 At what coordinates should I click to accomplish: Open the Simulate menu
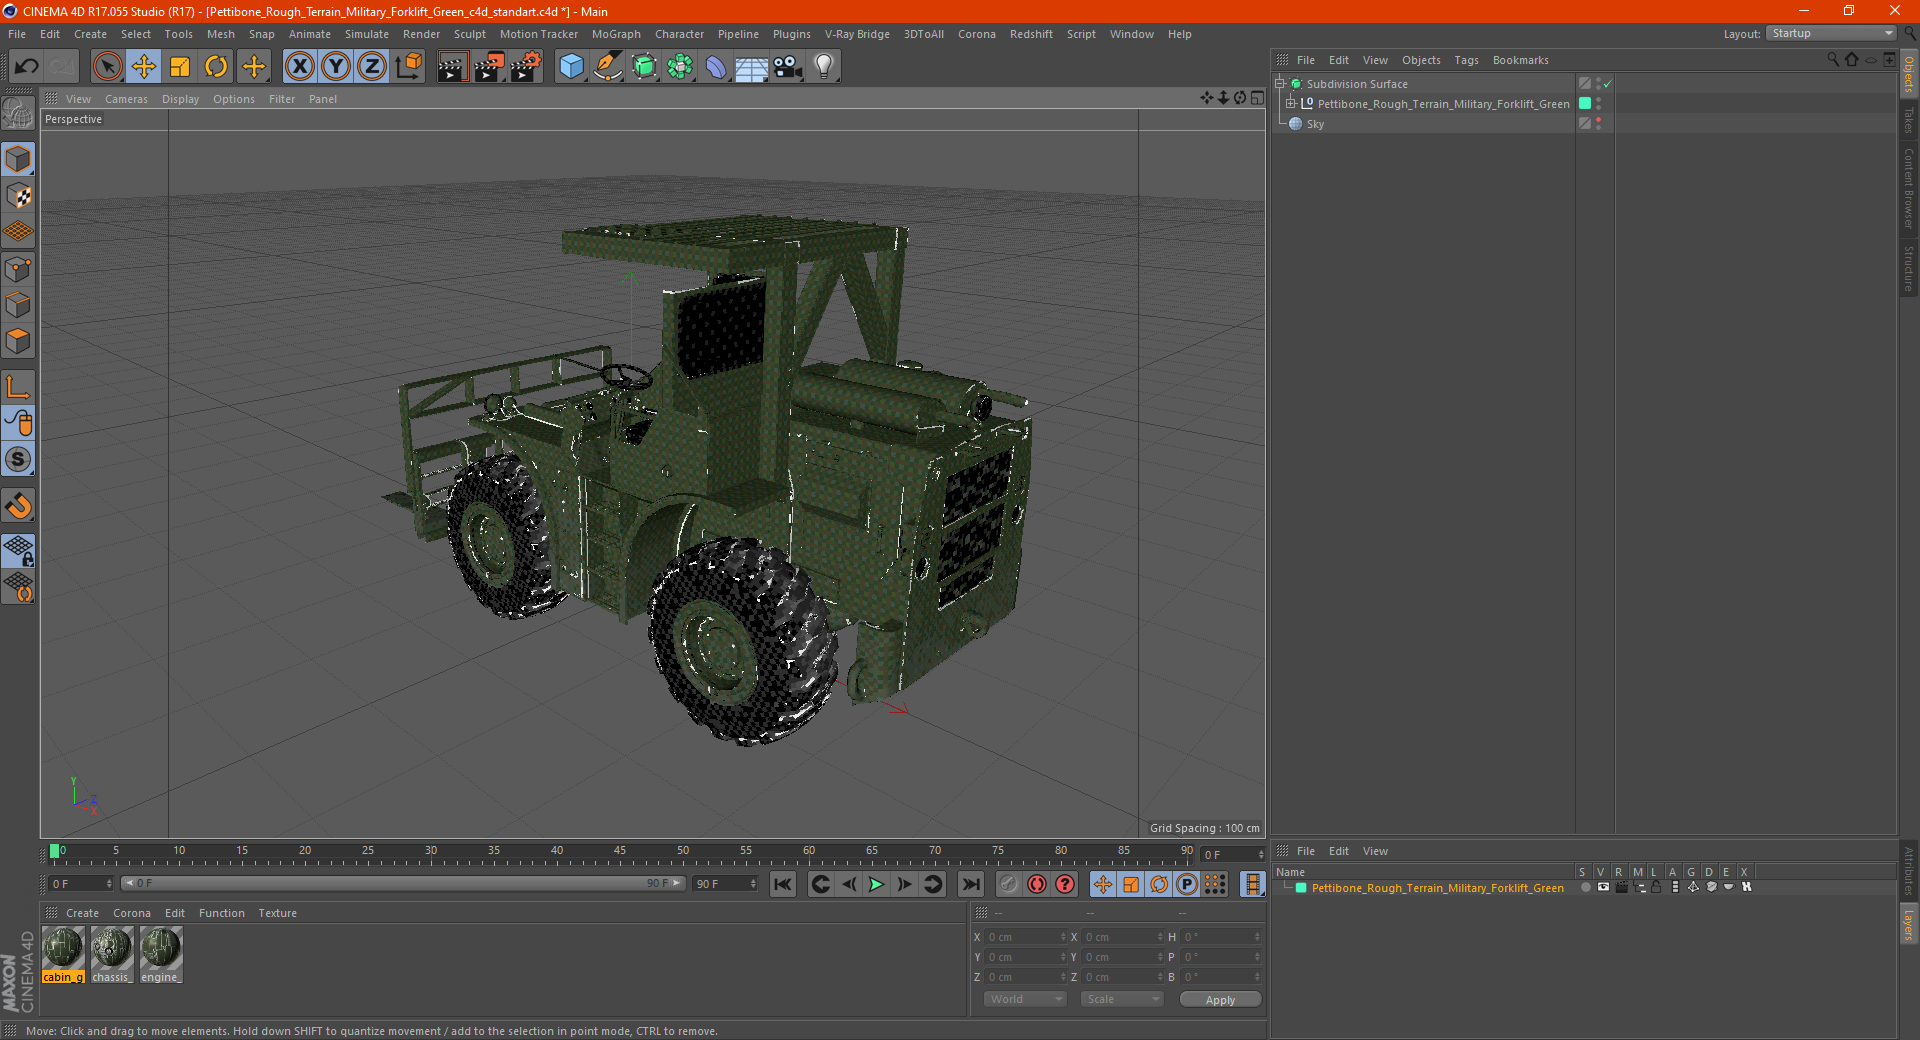[x=367, y=34]
